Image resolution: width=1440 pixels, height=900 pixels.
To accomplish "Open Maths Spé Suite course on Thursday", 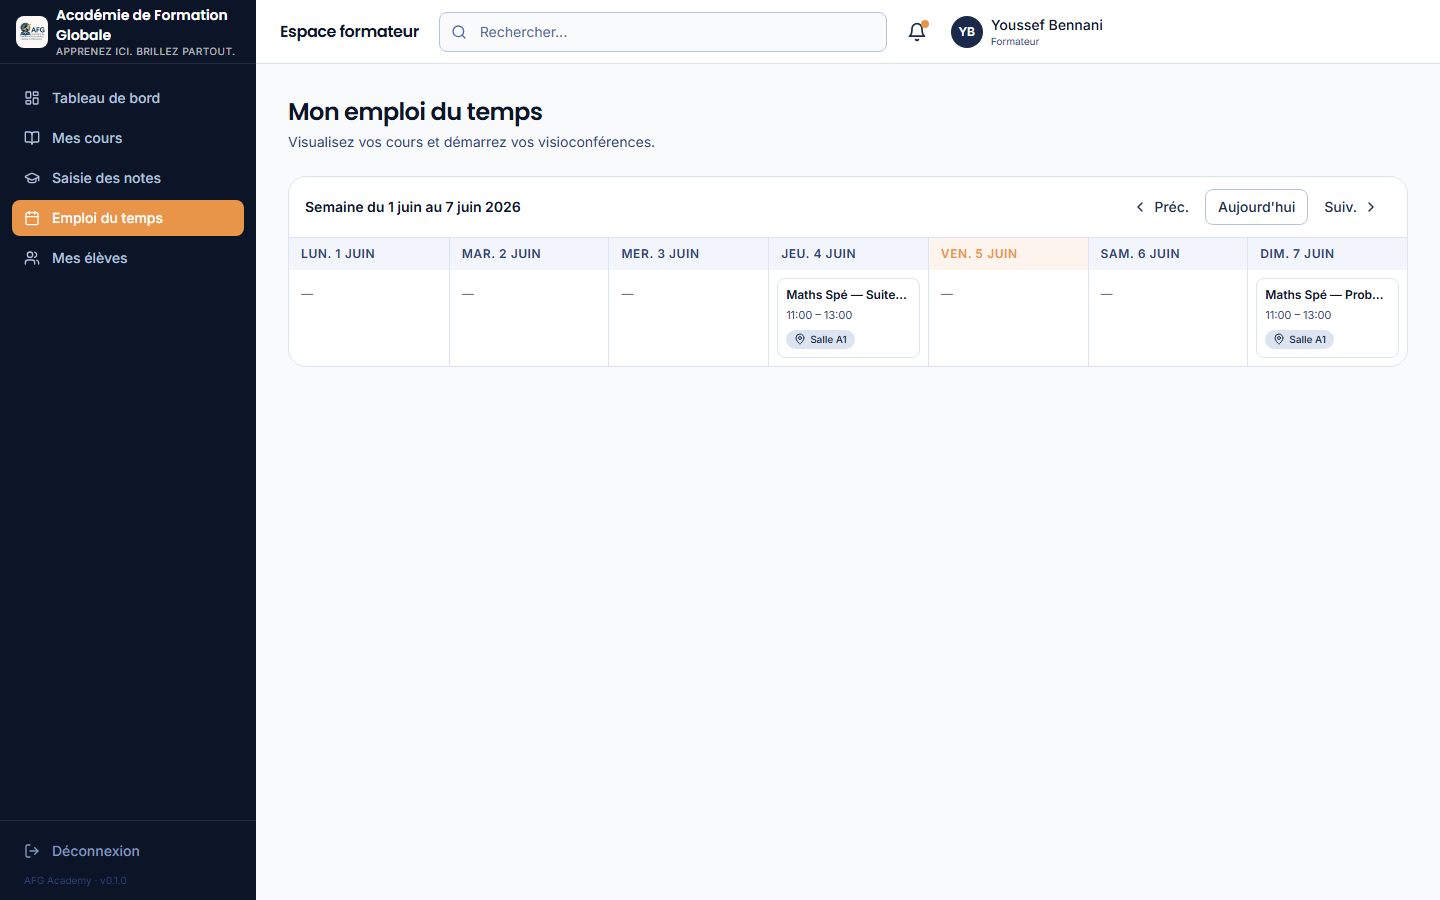I will tap(848, 317).
